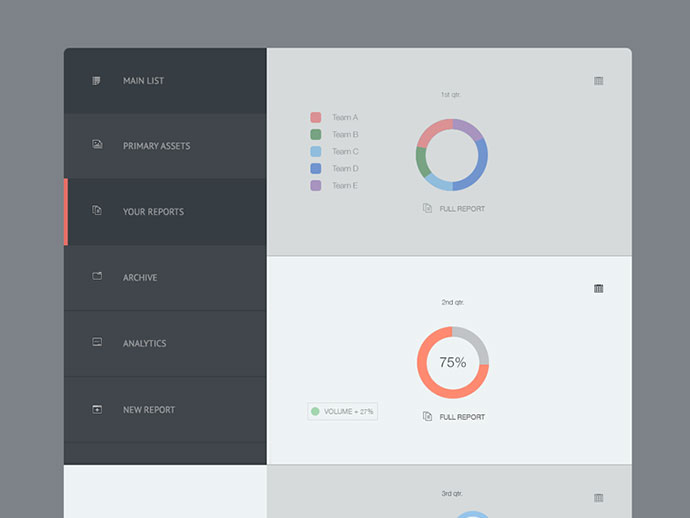This screenshot has height=518, width=690.
Task: Click document icon beside 2nd qtr. Full Report
Action: 427,416
